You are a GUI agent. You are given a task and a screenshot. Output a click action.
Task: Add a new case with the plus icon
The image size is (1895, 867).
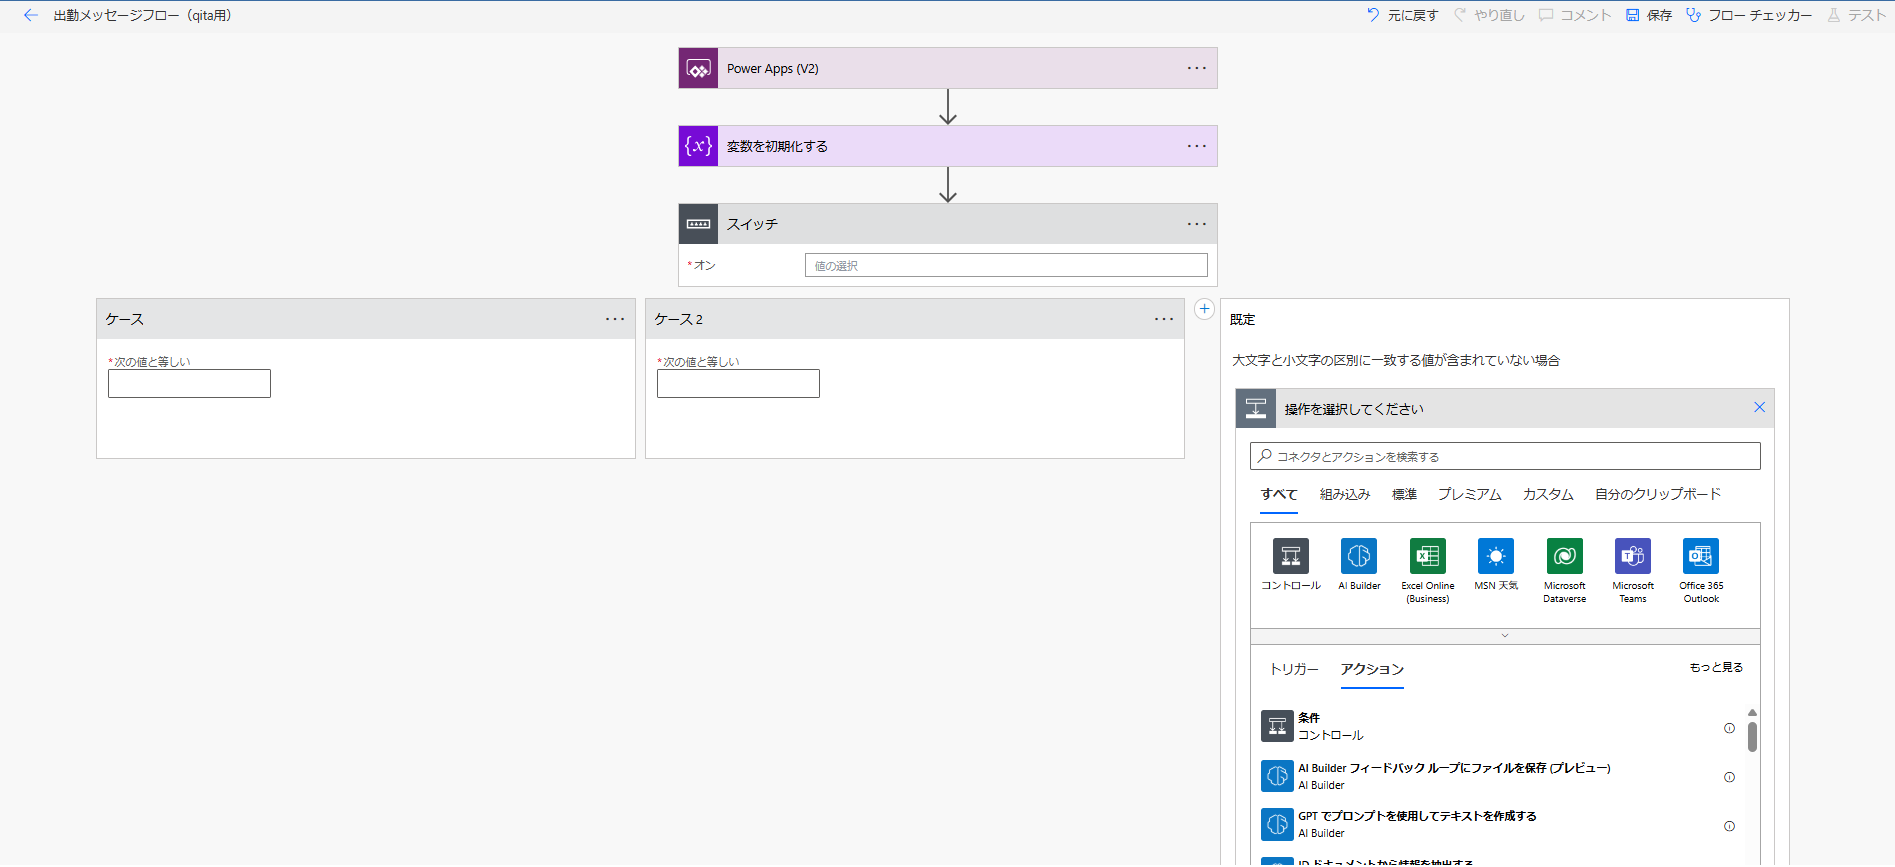pos(1204,309)
